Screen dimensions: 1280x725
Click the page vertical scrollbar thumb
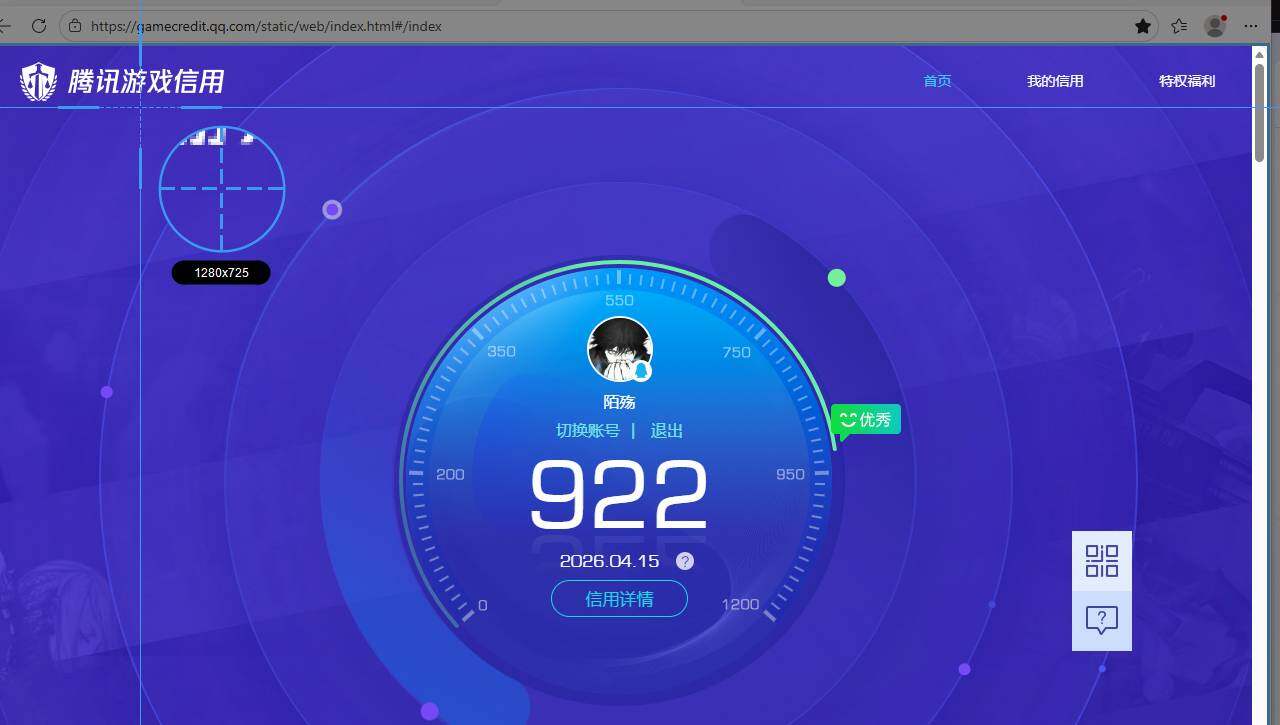click(x=1259, y=110)
